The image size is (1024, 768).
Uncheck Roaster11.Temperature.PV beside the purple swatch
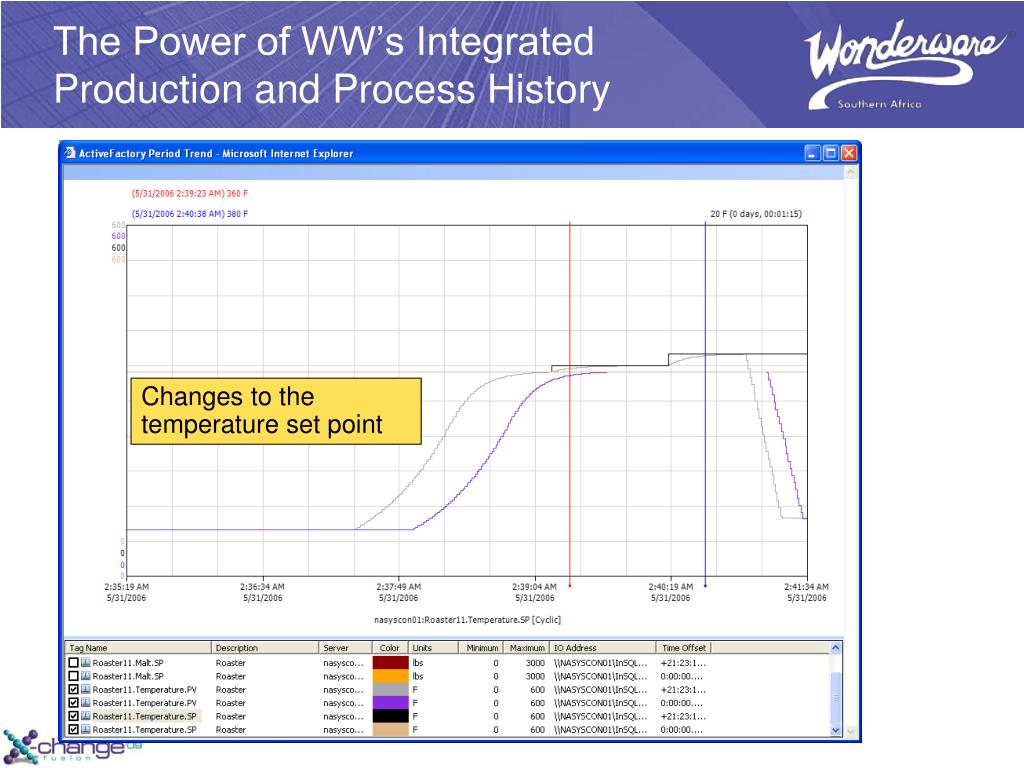(73, 703)
